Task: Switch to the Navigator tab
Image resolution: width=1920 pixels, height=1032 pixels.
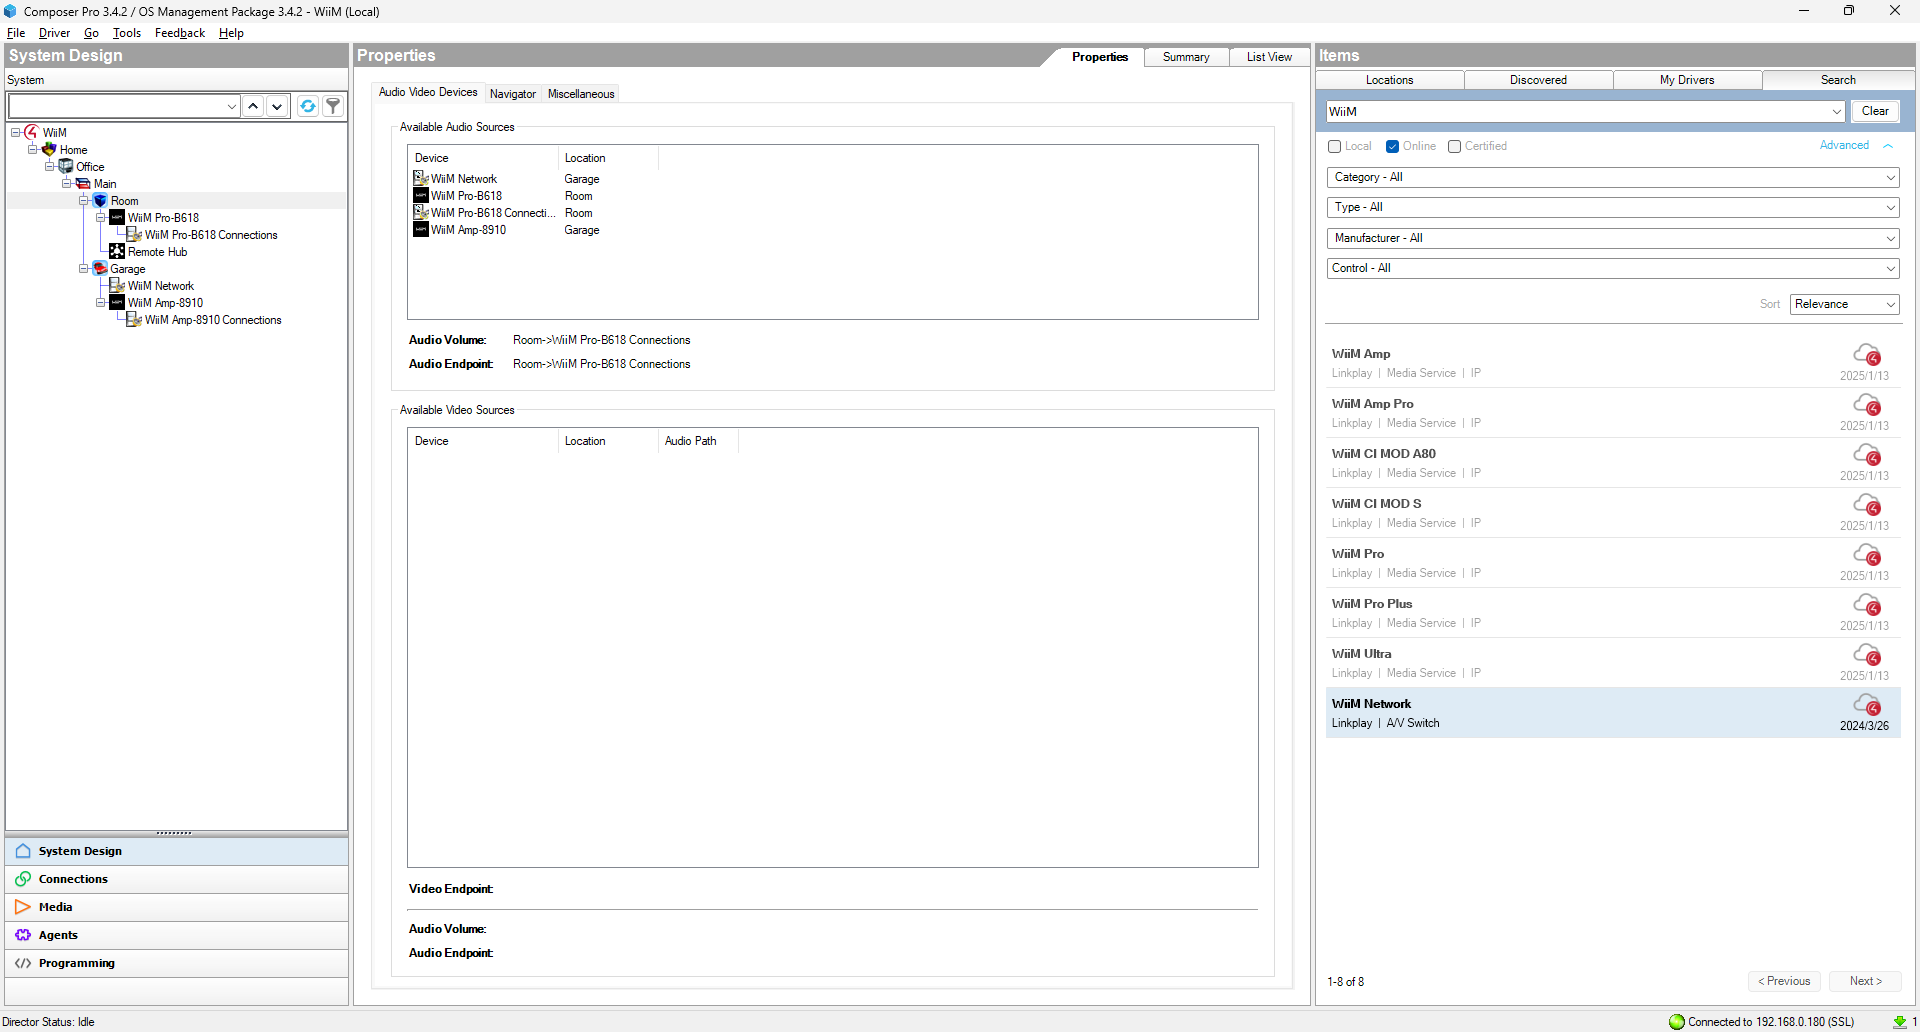Action: pyautogui.click(x=513, y=94)
